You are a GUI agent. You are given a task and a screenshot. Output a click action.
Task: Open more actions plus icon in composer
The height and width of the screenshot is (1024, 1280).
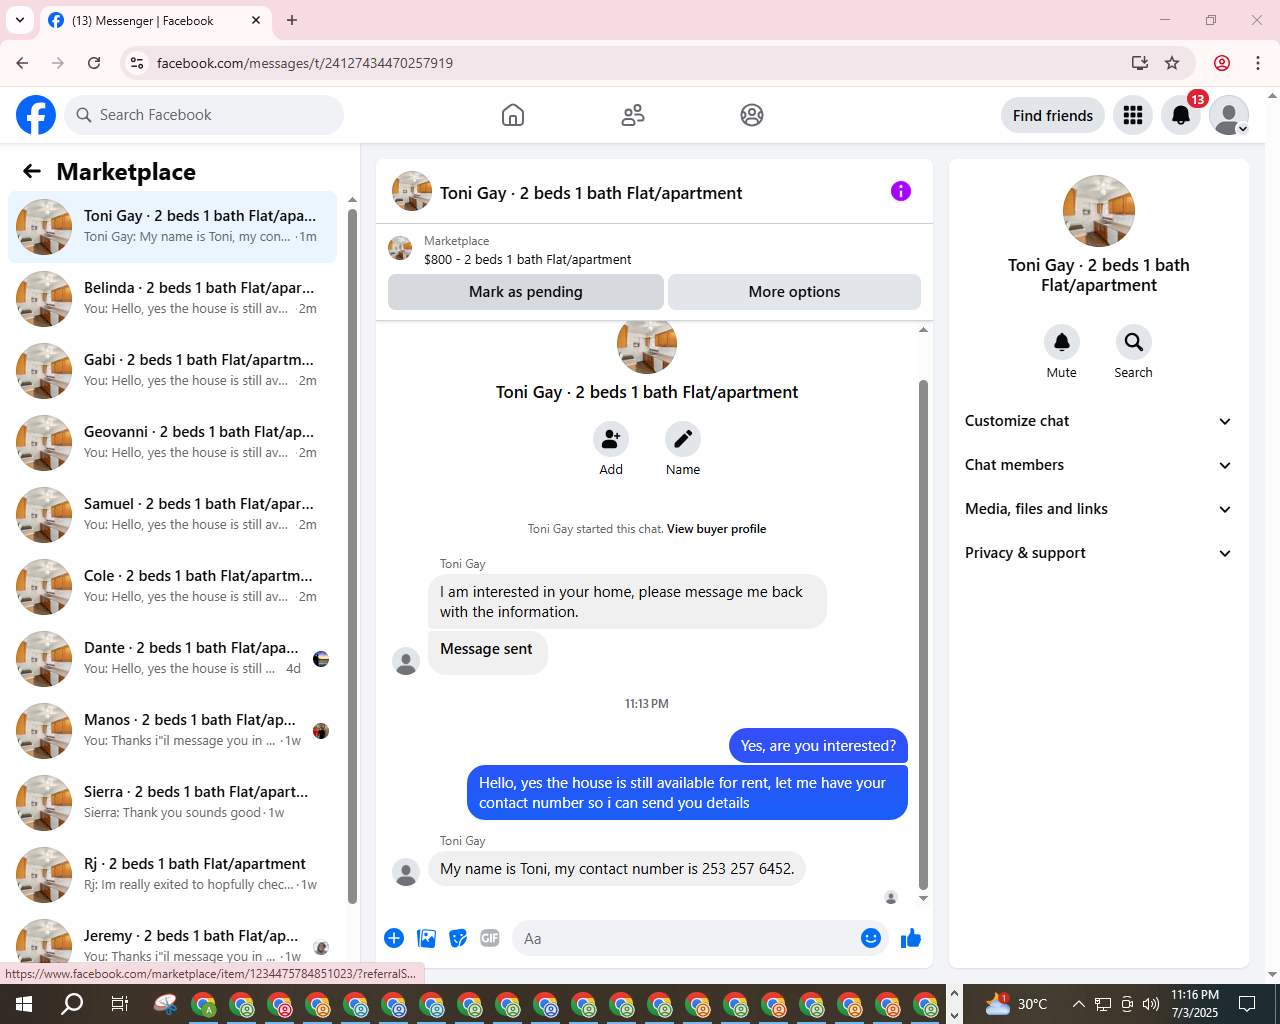[x=394, y=938]
